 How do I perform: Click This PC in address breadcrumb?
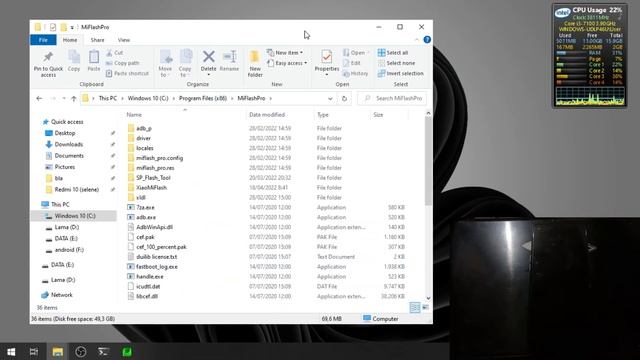tap(108, 98)
